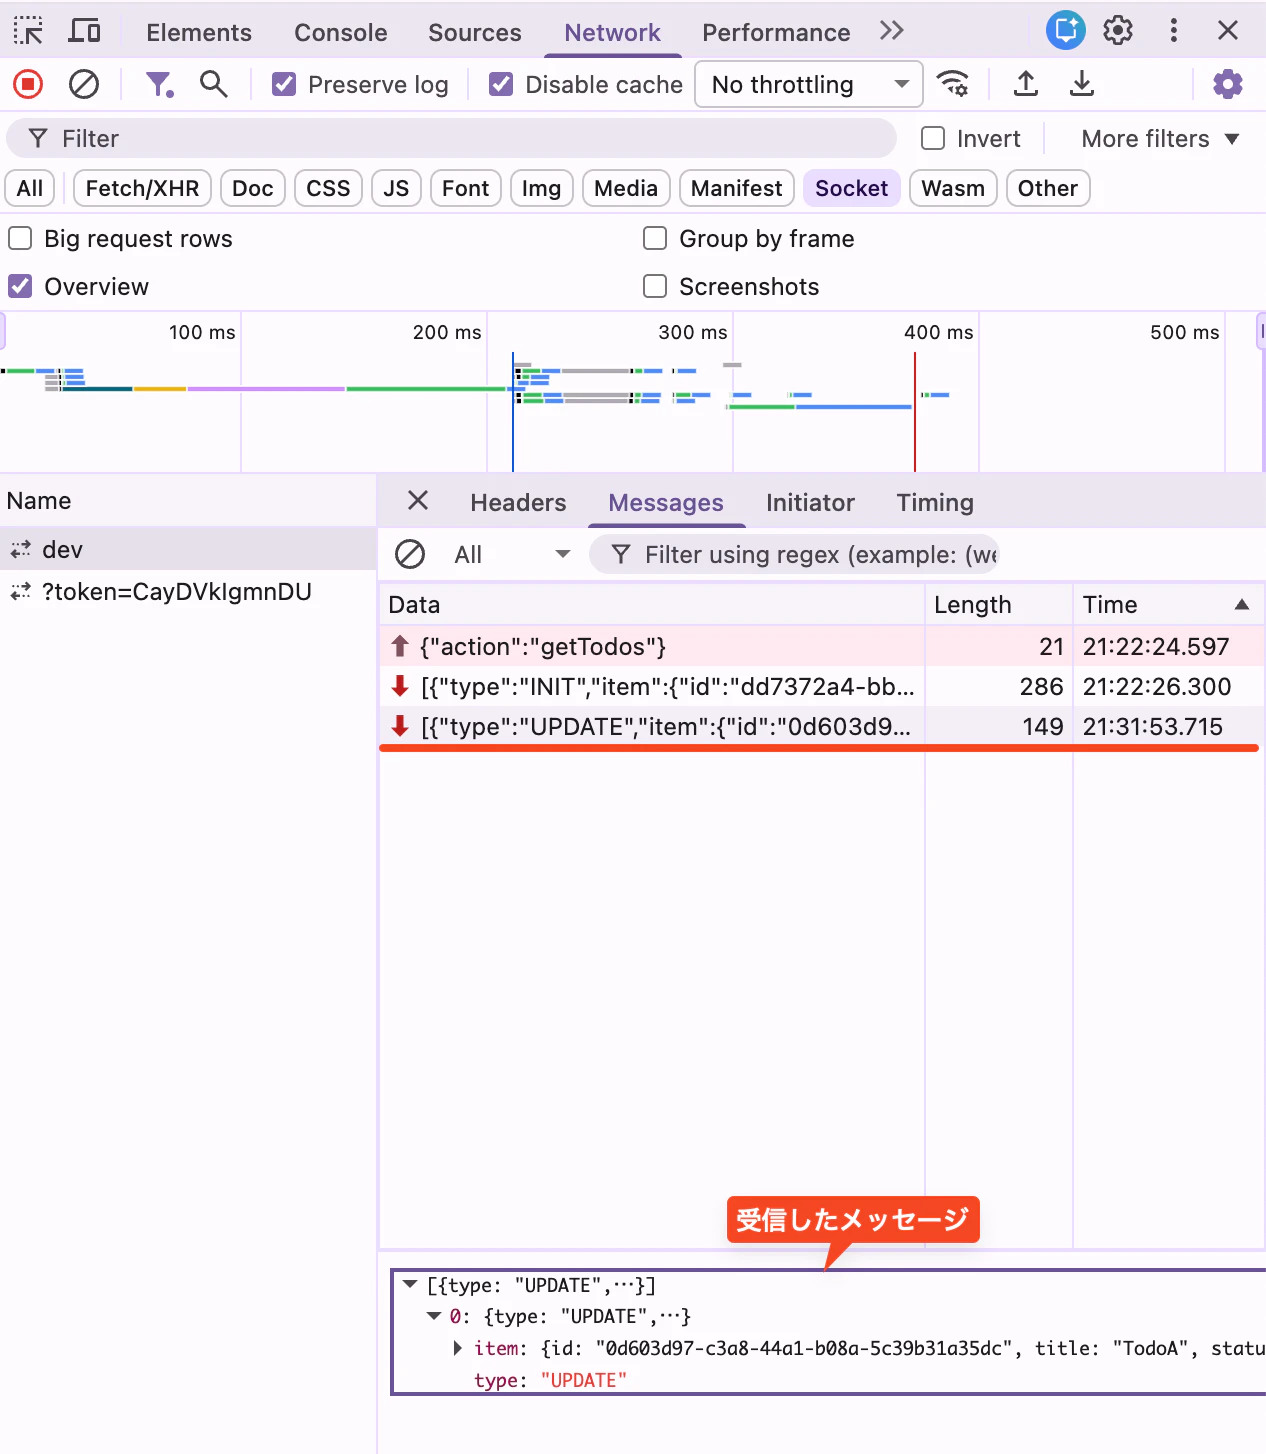Open the Timing tab
The height and width of the screenshot is (1454, 1266).
pyautogui.click(x=935, y=502)
